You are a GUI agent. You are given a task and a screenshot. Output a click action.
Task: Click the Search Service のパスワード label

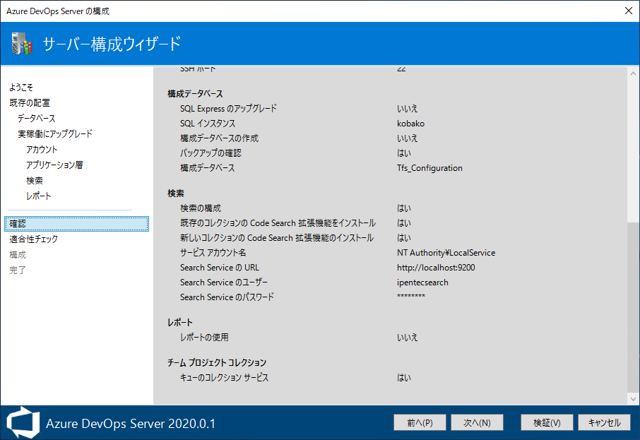coord(227,297)
